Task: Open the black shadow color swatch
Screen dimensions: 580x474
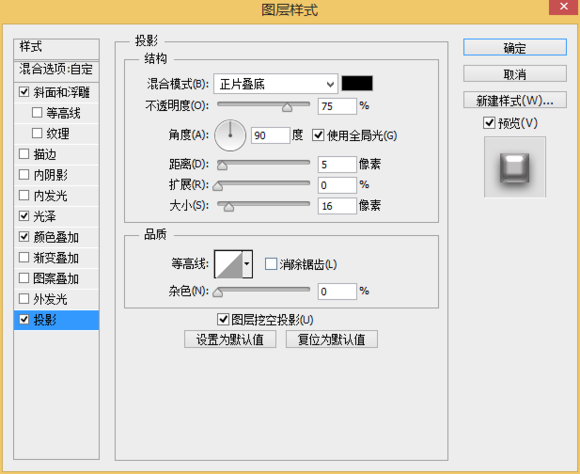Action: [x=357, y=83]
